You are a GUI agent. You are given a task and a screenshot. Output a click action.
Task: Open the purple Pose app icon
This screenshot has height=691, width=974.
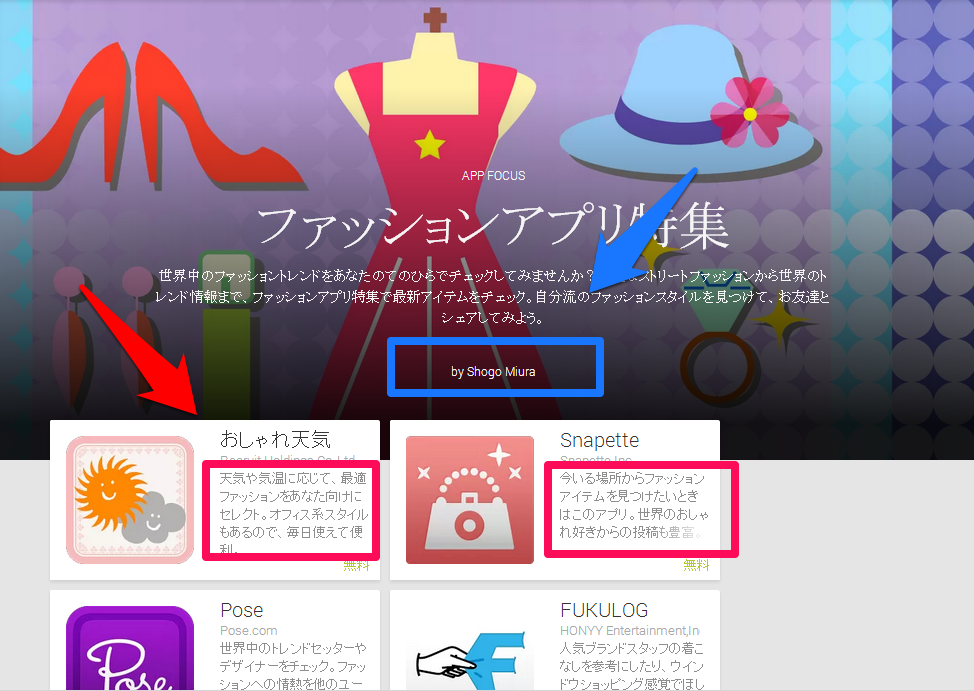click(130, 648)
